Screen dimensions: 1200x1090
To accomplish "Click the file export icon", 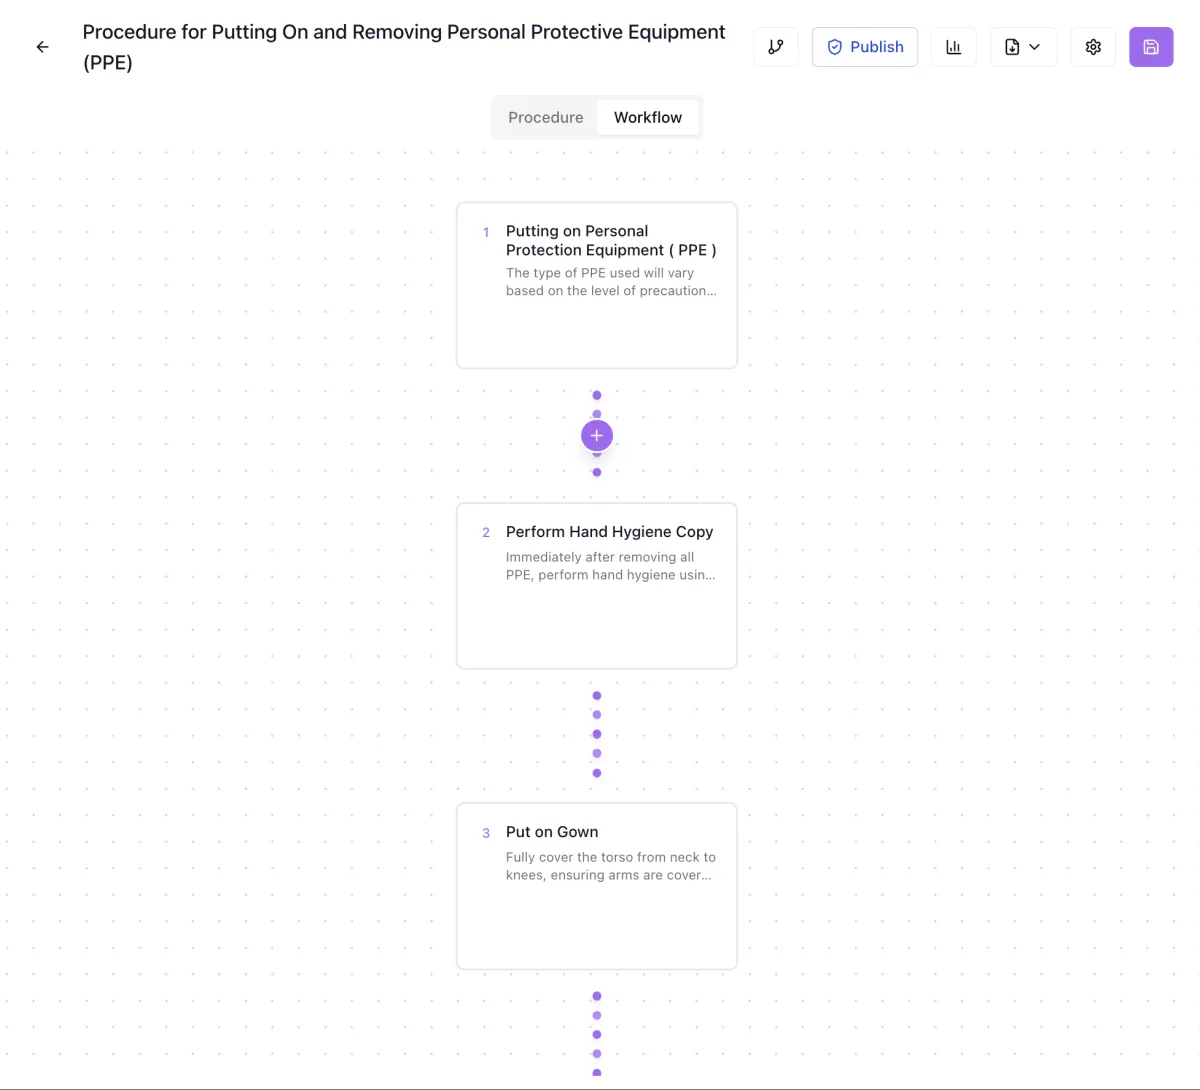I will click(x=1012, y=47).
